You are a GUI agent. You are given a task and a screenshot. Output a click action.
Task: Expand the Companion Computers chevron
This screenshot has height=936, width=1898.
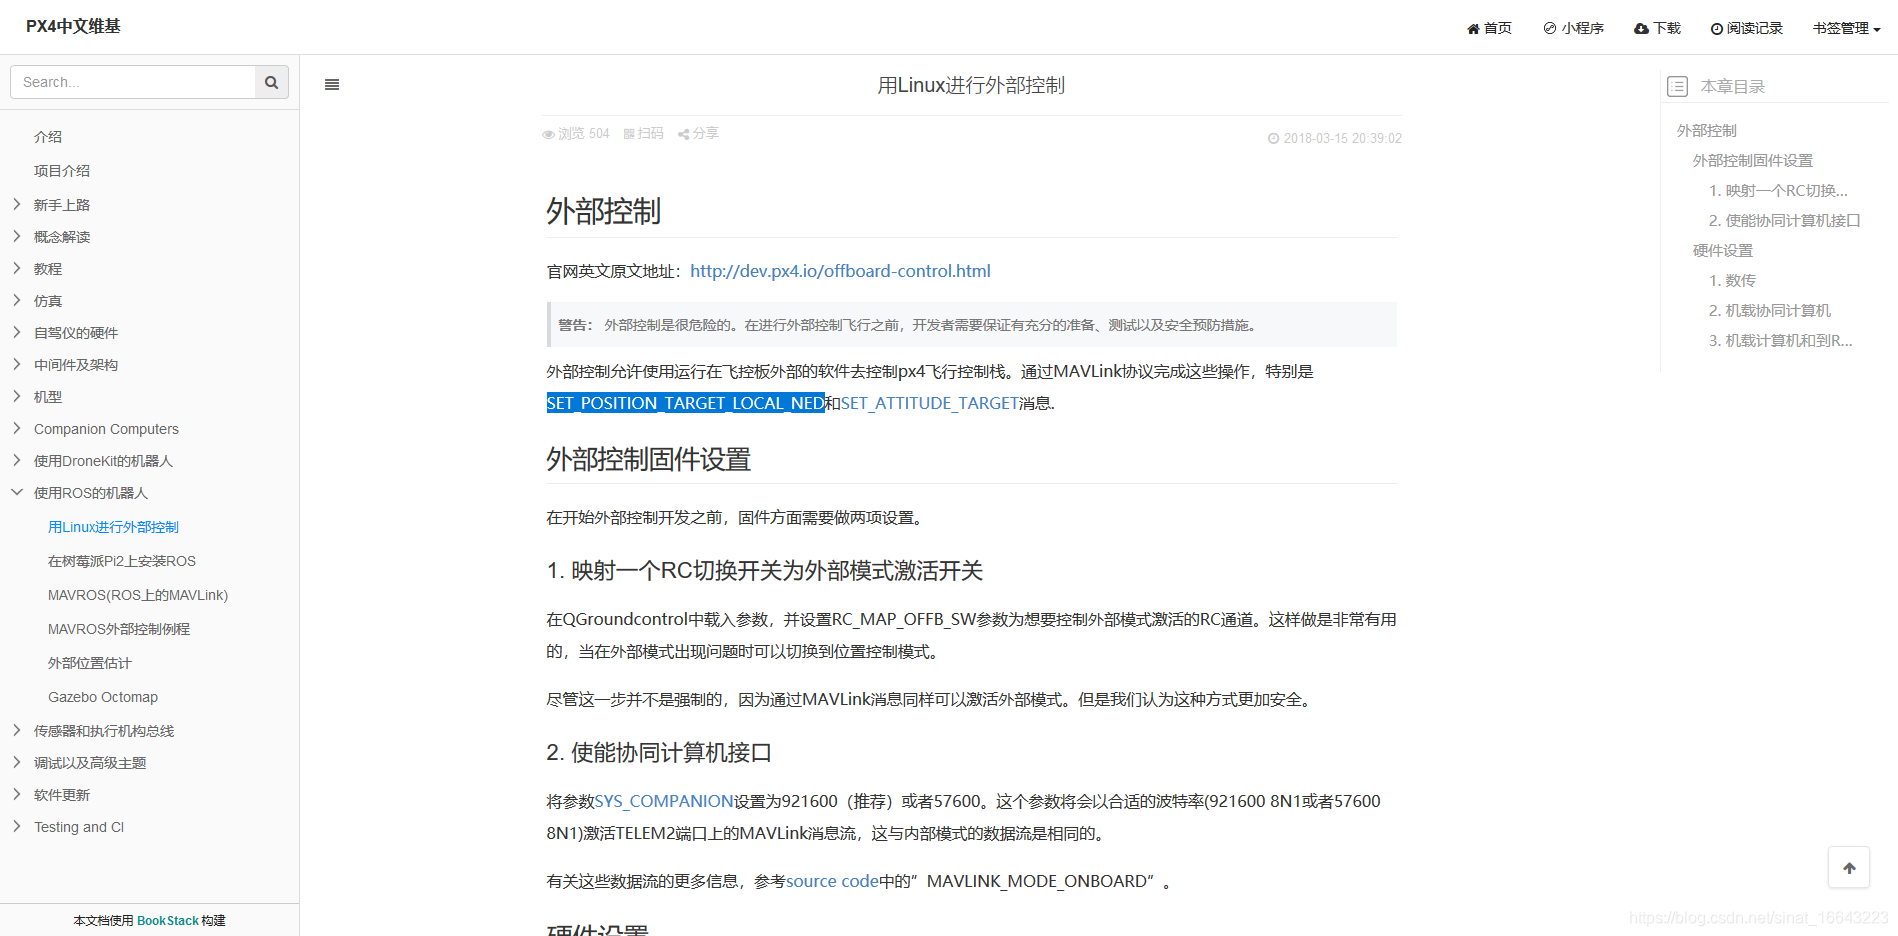click(17, 428)
